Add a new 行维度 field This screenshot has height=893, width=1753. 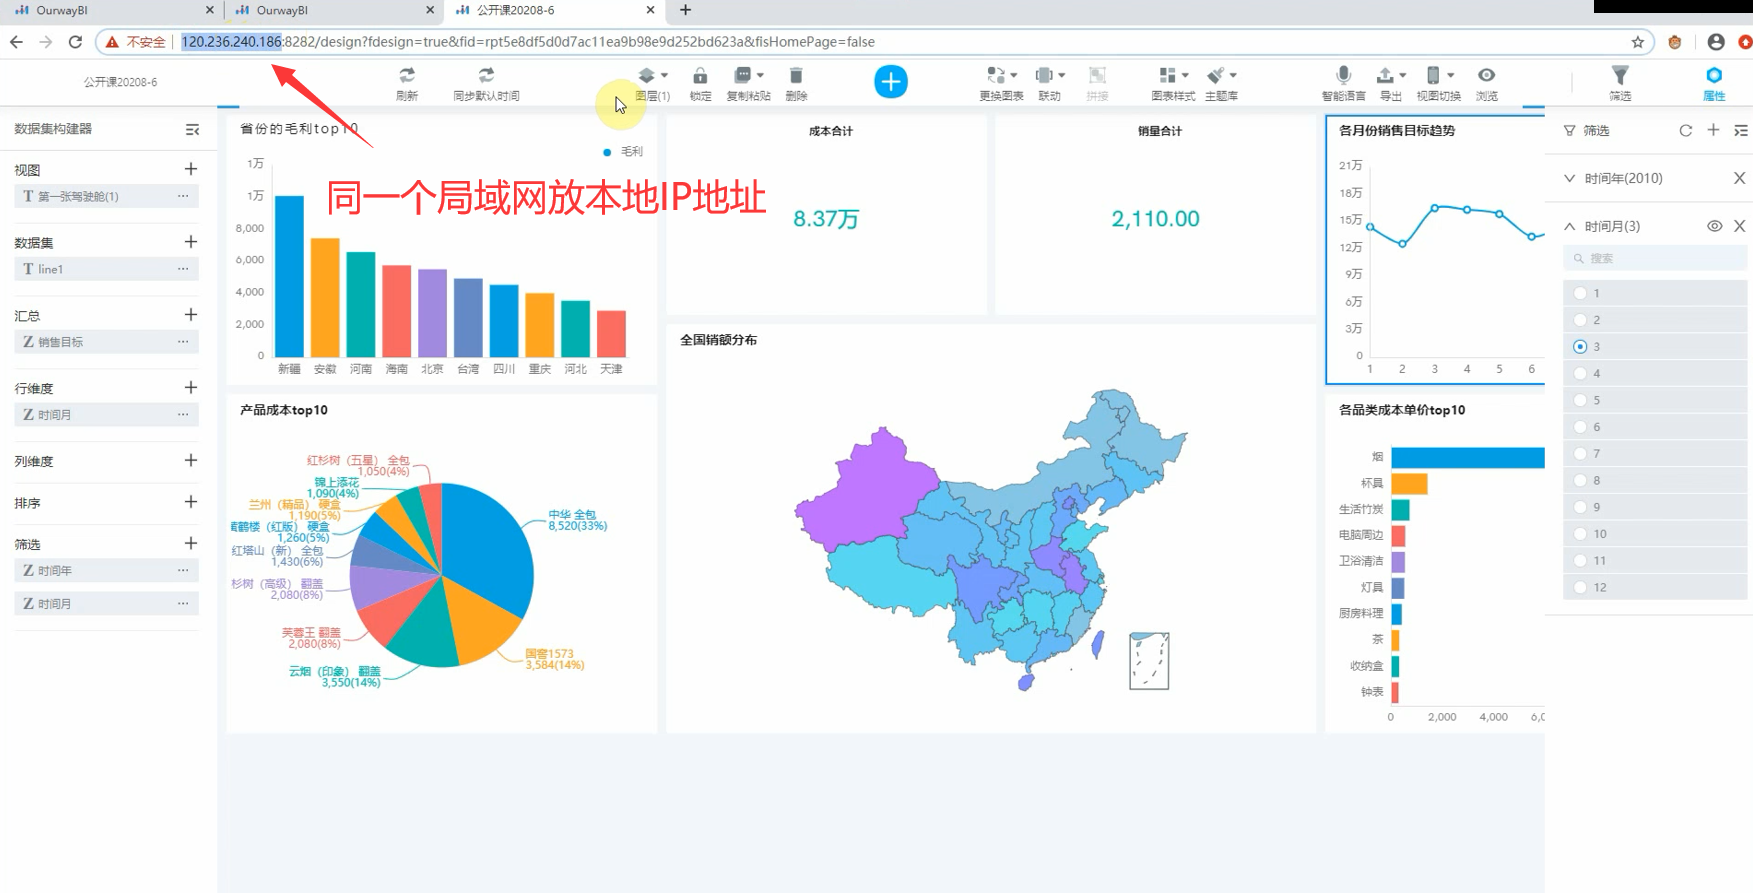(191, 388)
